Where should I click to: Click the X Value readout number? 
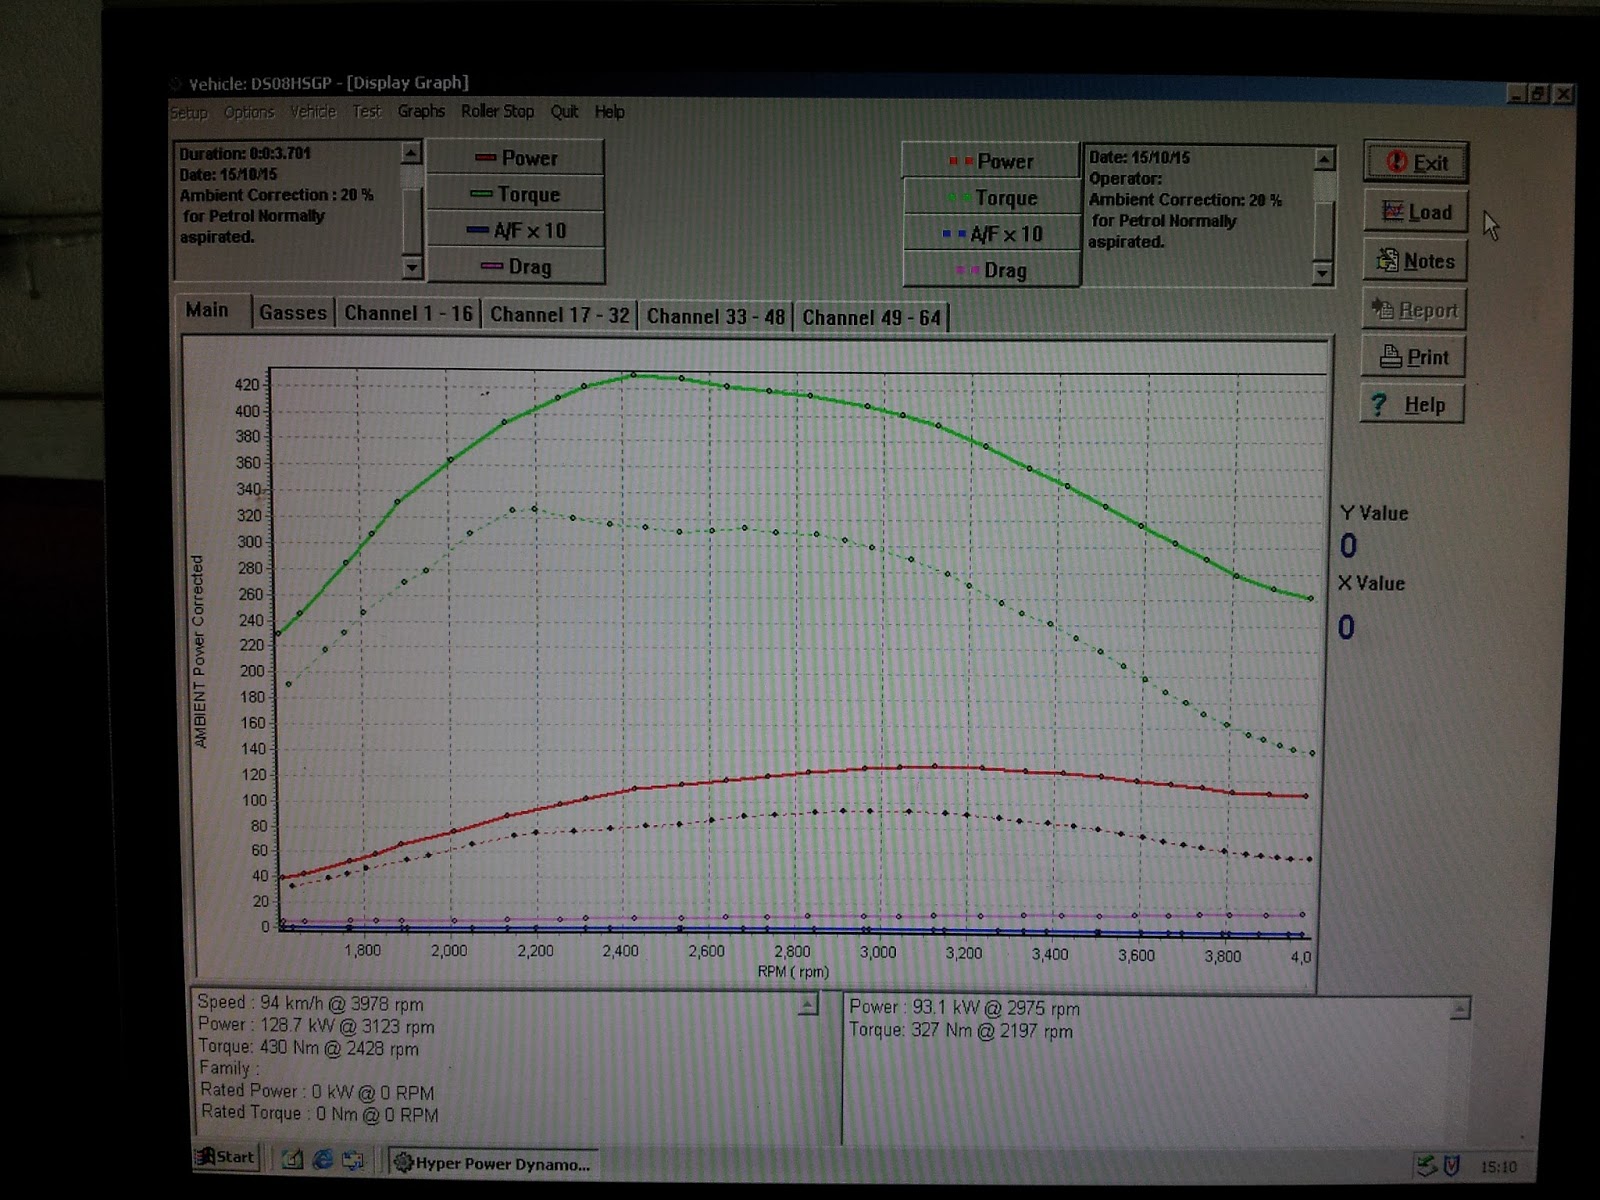click(1346, 627)
